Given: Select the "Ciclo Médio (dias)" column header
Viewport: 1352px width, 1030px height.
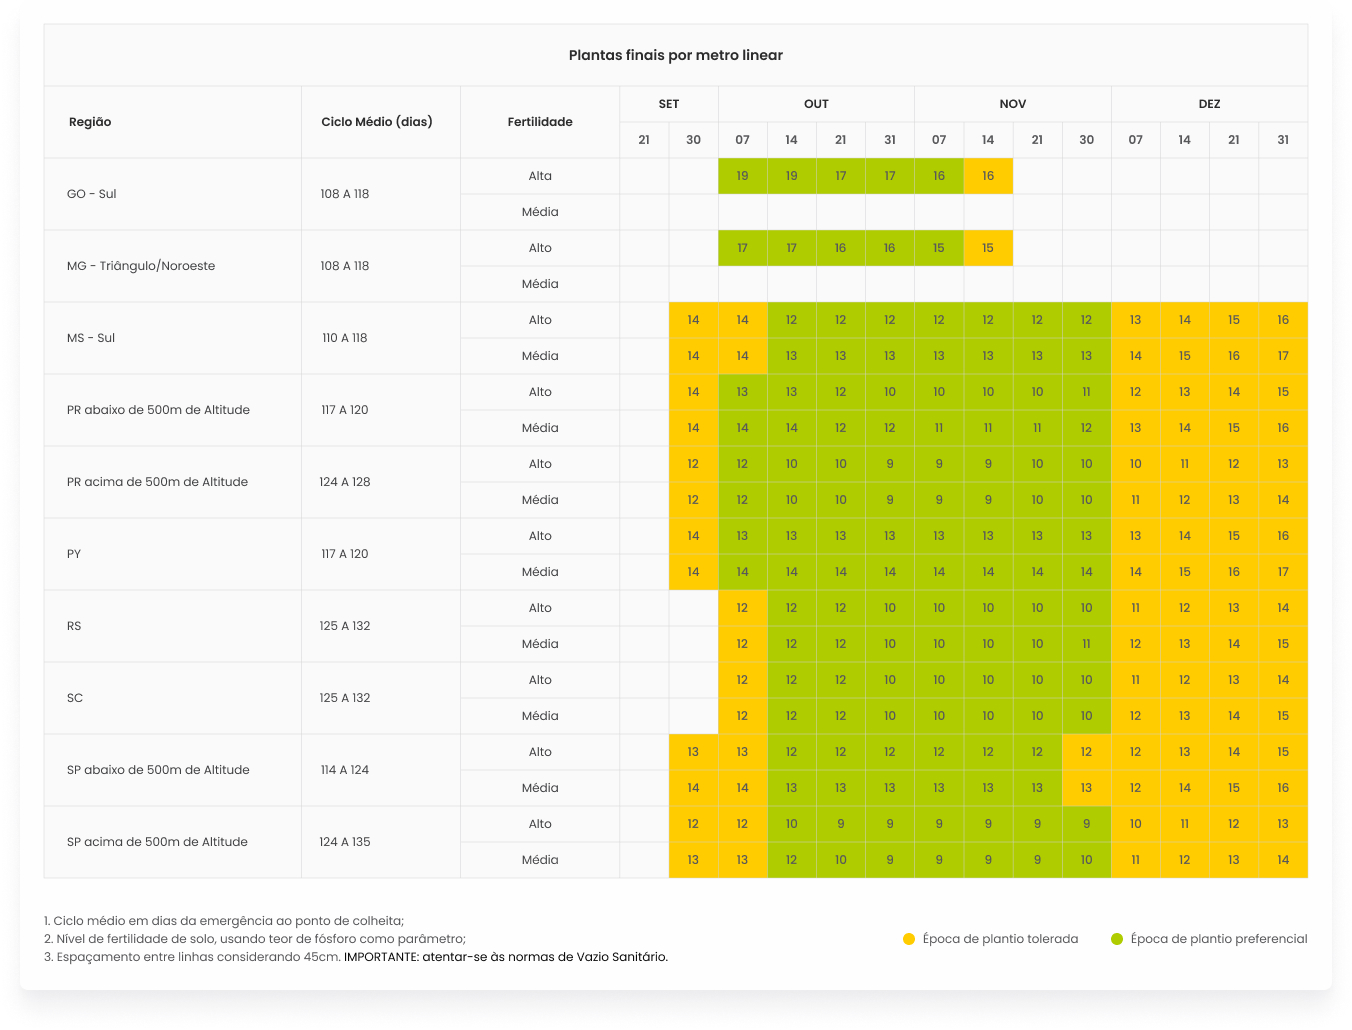Looking at the screenshot, I should click(377, 122).
